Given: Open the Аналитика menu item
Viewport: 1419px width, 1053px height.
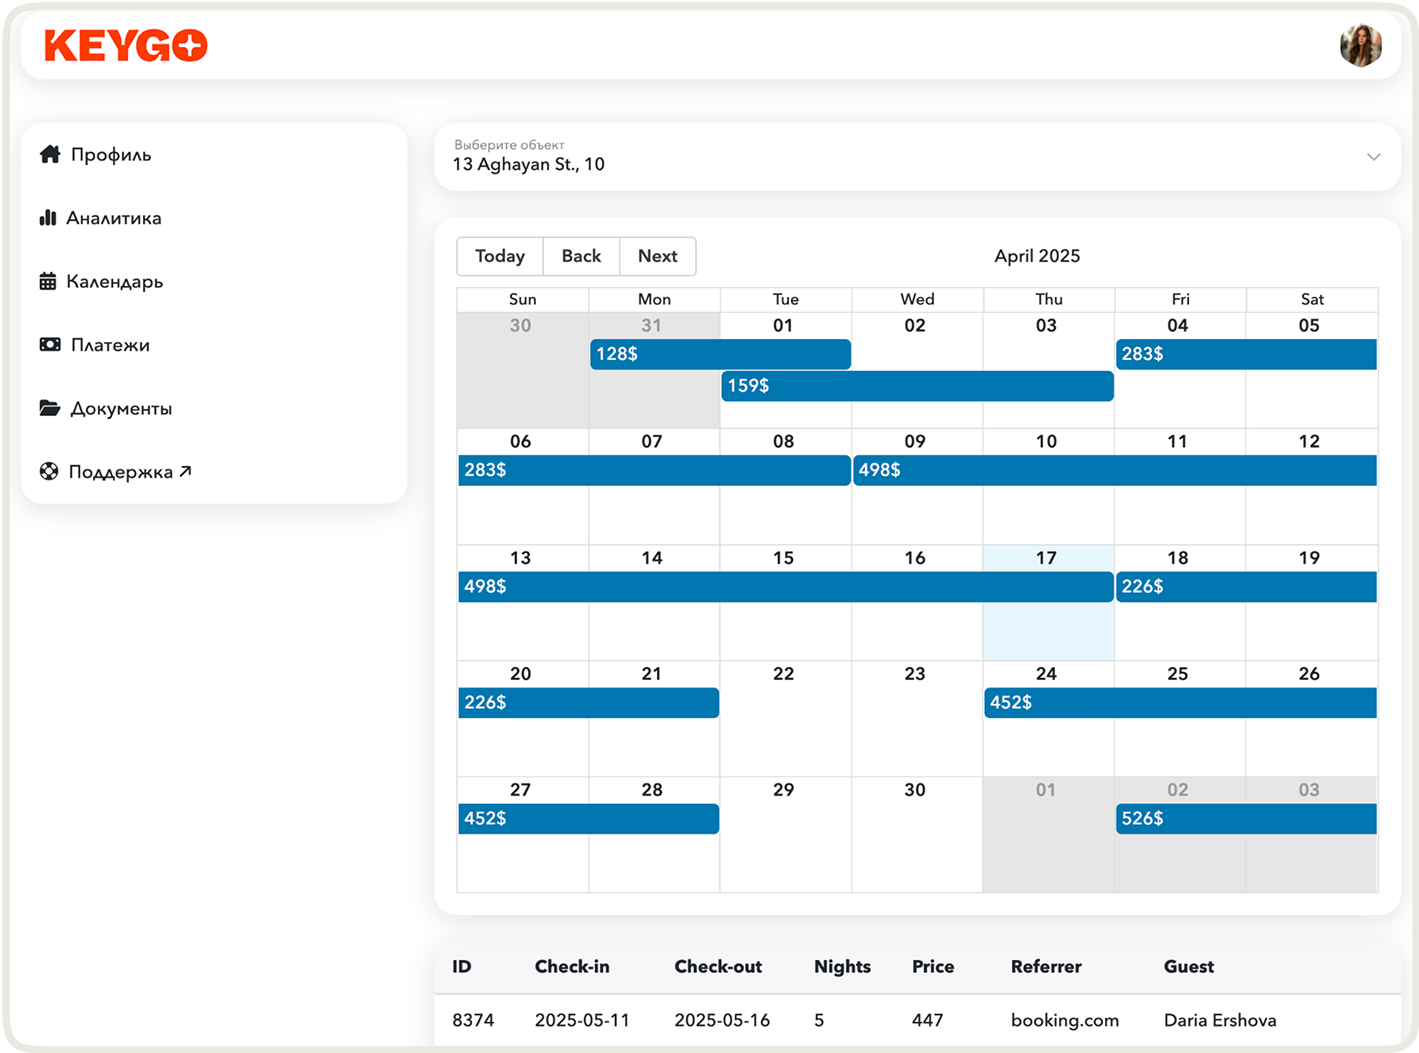Looking at the screenshot, I should click(x=113, y=218).
